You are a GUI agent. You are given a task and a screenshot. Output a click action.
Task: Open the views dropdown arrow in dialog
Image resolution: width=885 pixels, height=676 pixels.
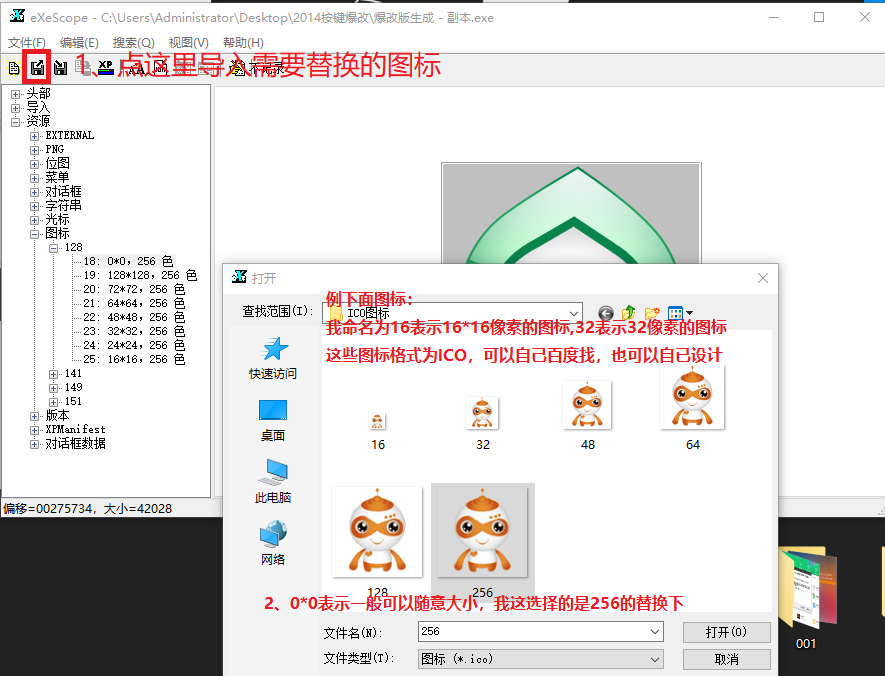(x=689, y=312)
